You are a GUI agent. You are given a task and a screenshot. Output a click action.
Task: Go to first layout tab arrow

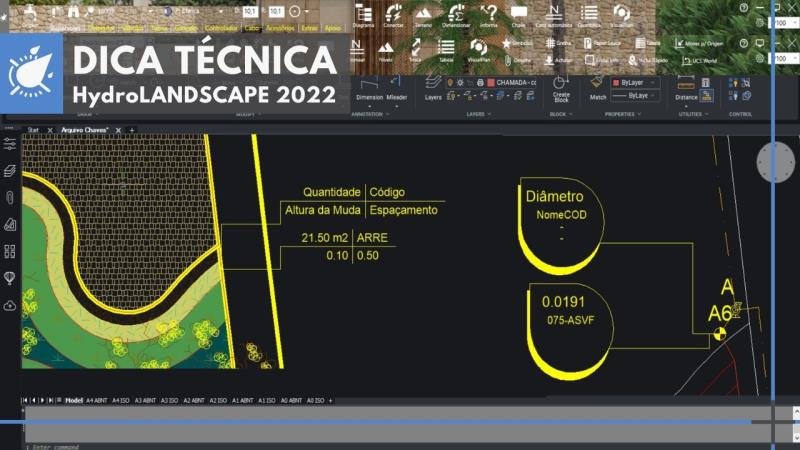(24, 401)
